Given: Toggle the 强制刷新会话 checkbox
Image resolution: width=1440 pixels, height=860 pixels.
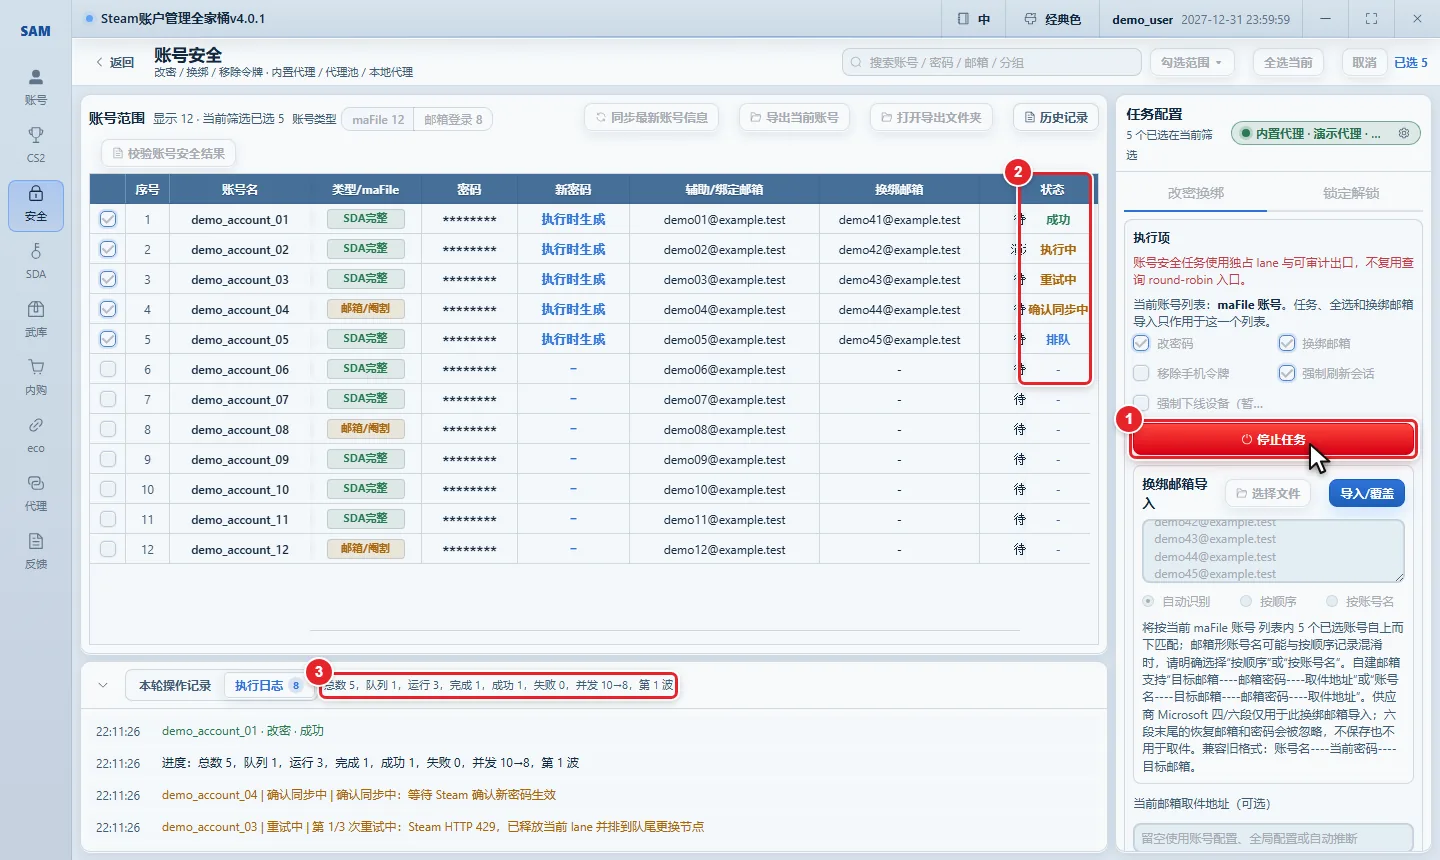Looking at the screenshot, I should pyautogui.click(x=1287, y=373).
